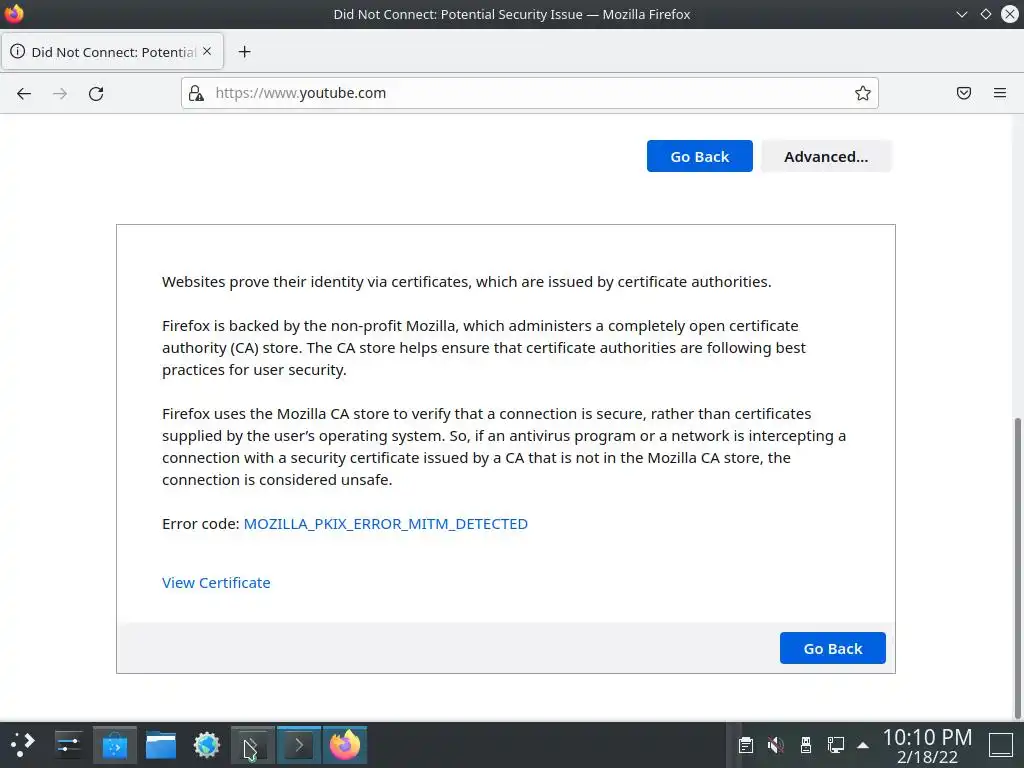Screen dimensions: 1024x768
Task: Open the settings sliders taskbar icon
Action: 69,744
